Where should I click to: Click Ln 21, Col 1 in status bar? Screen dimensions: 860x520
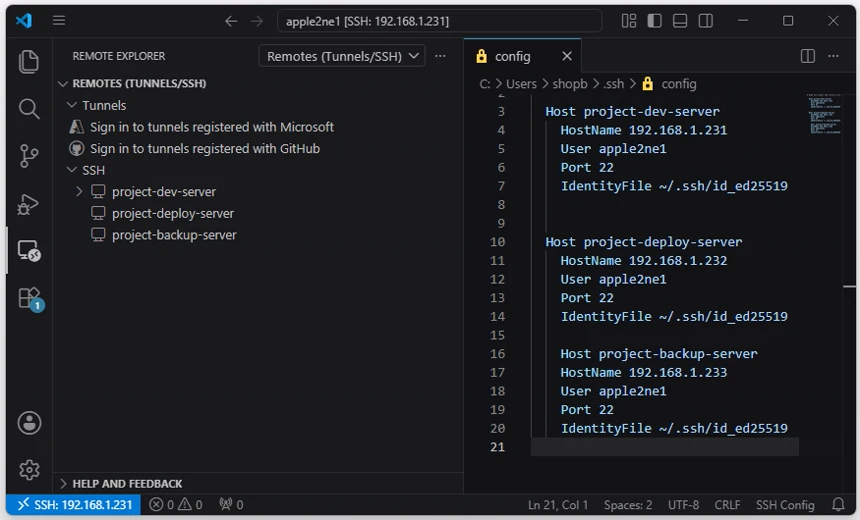point(557,505)
